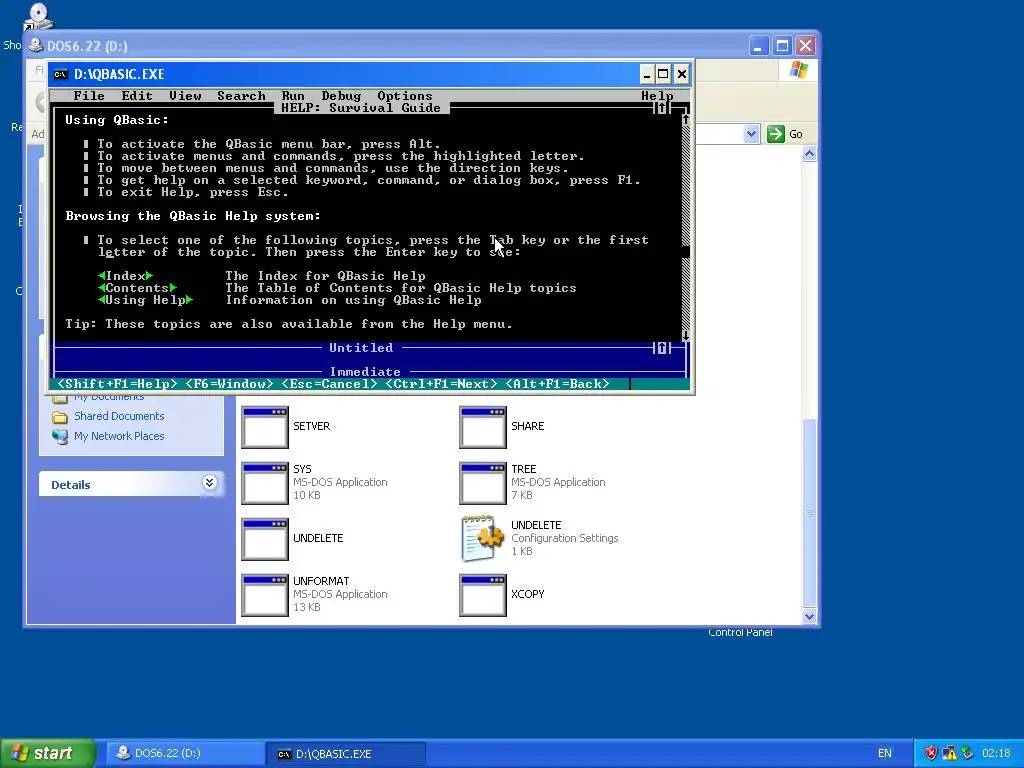Screen dimensions: 1024x768
Task: Click Shift+F1=Help in status bar
Action: click(118, 384)
